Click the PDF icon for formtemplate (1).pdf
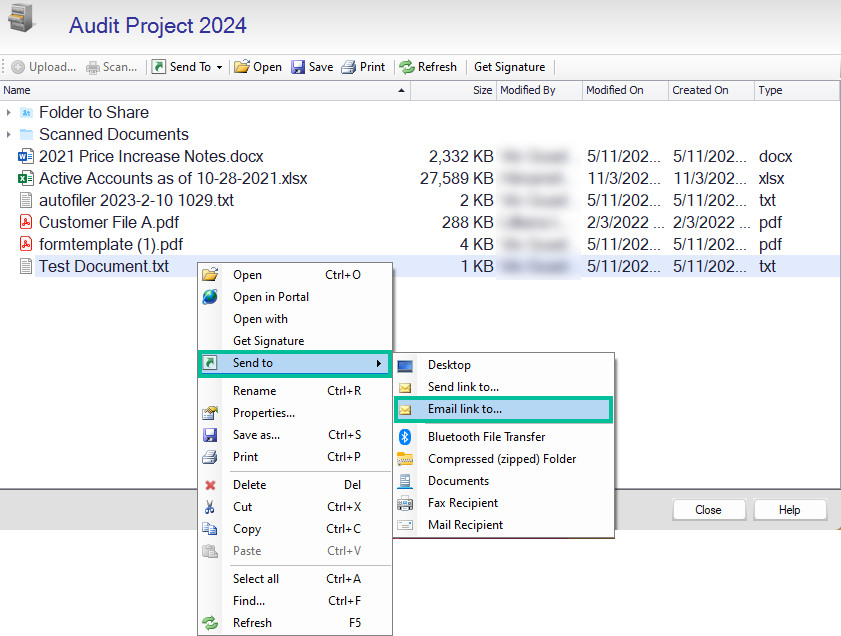This screenshot has width=841, height=636. pos(26,244)
